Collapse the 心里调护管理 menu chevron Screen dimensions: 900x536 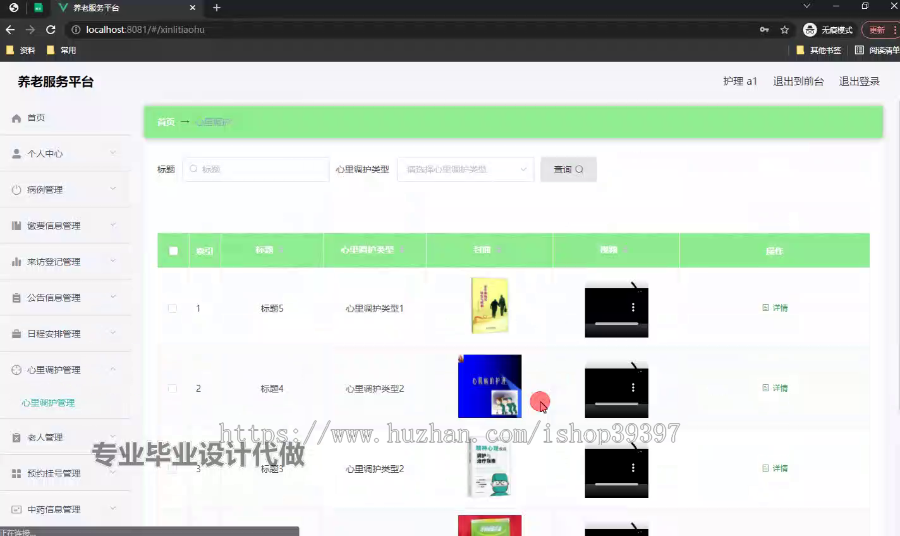pyautogui.click(x=113, y=369)
